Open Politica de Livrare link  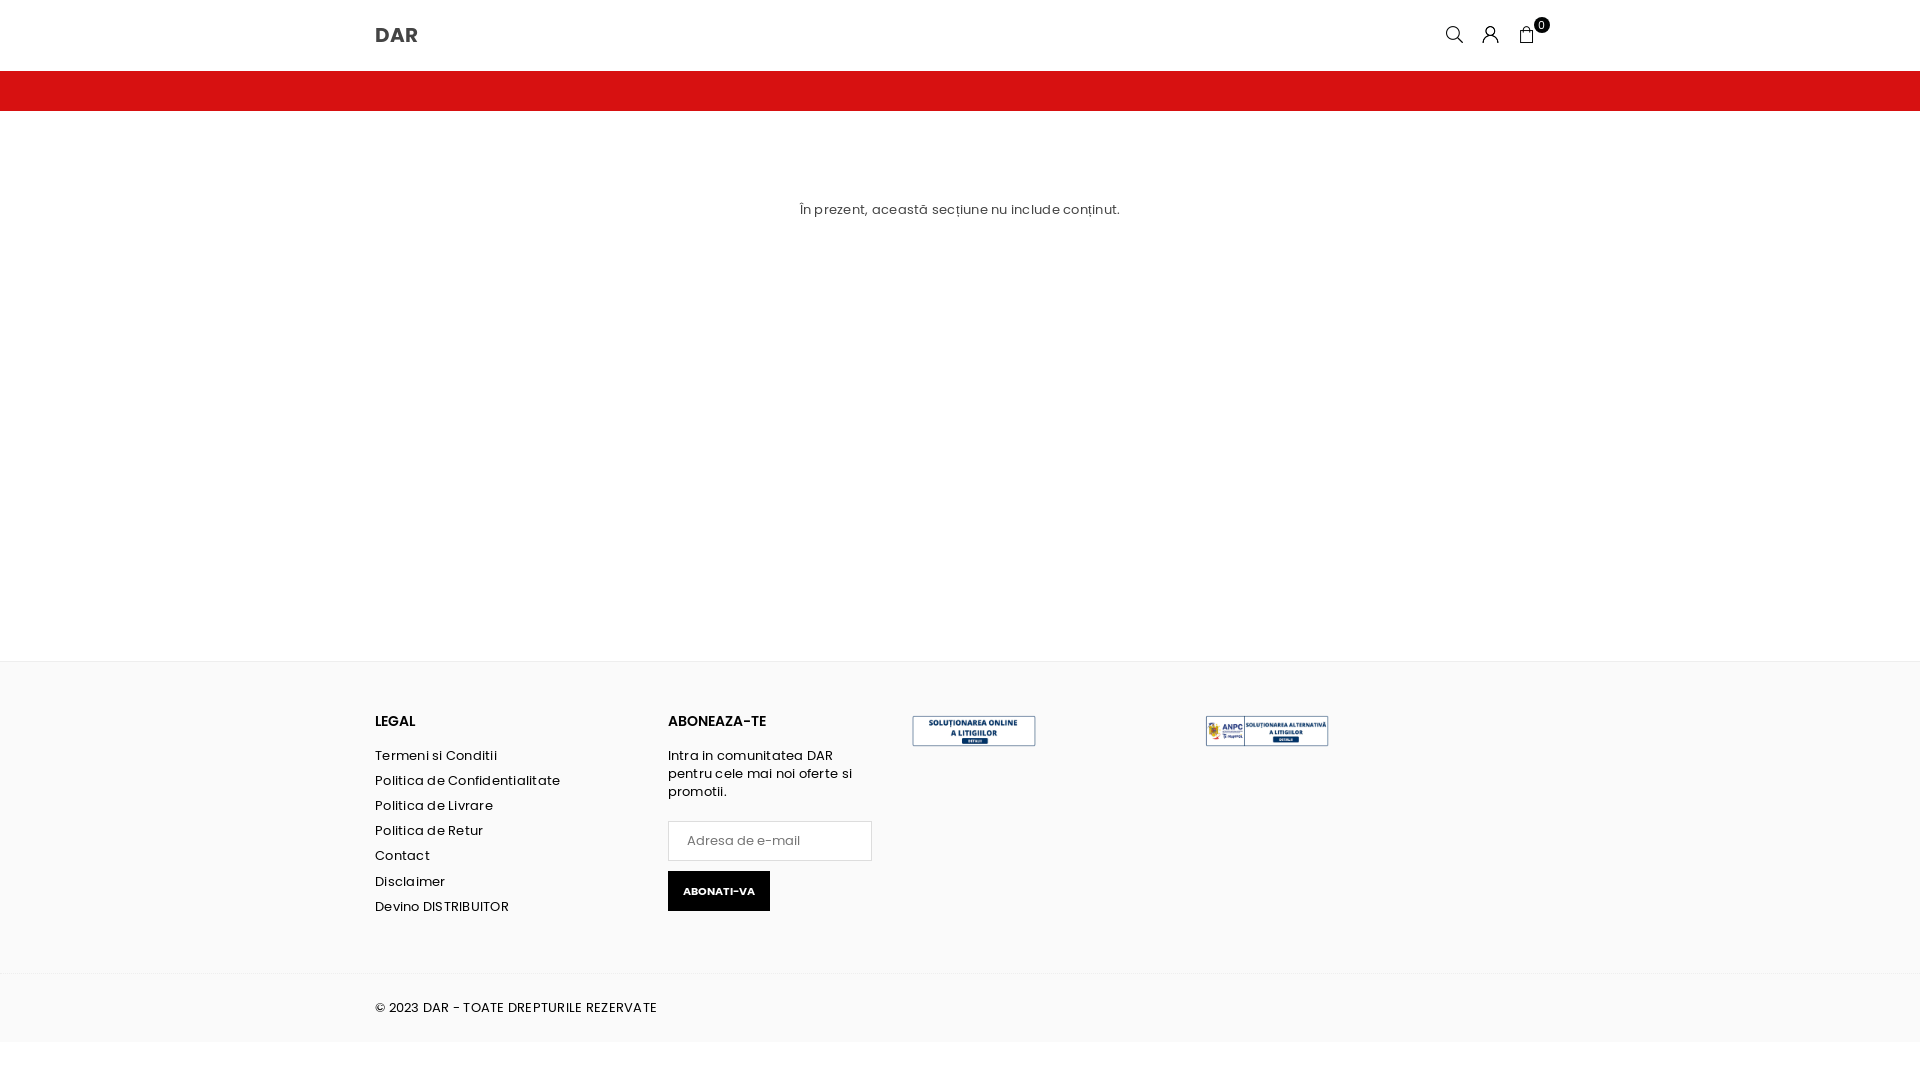pyautogui.click(x=434, y=806)
